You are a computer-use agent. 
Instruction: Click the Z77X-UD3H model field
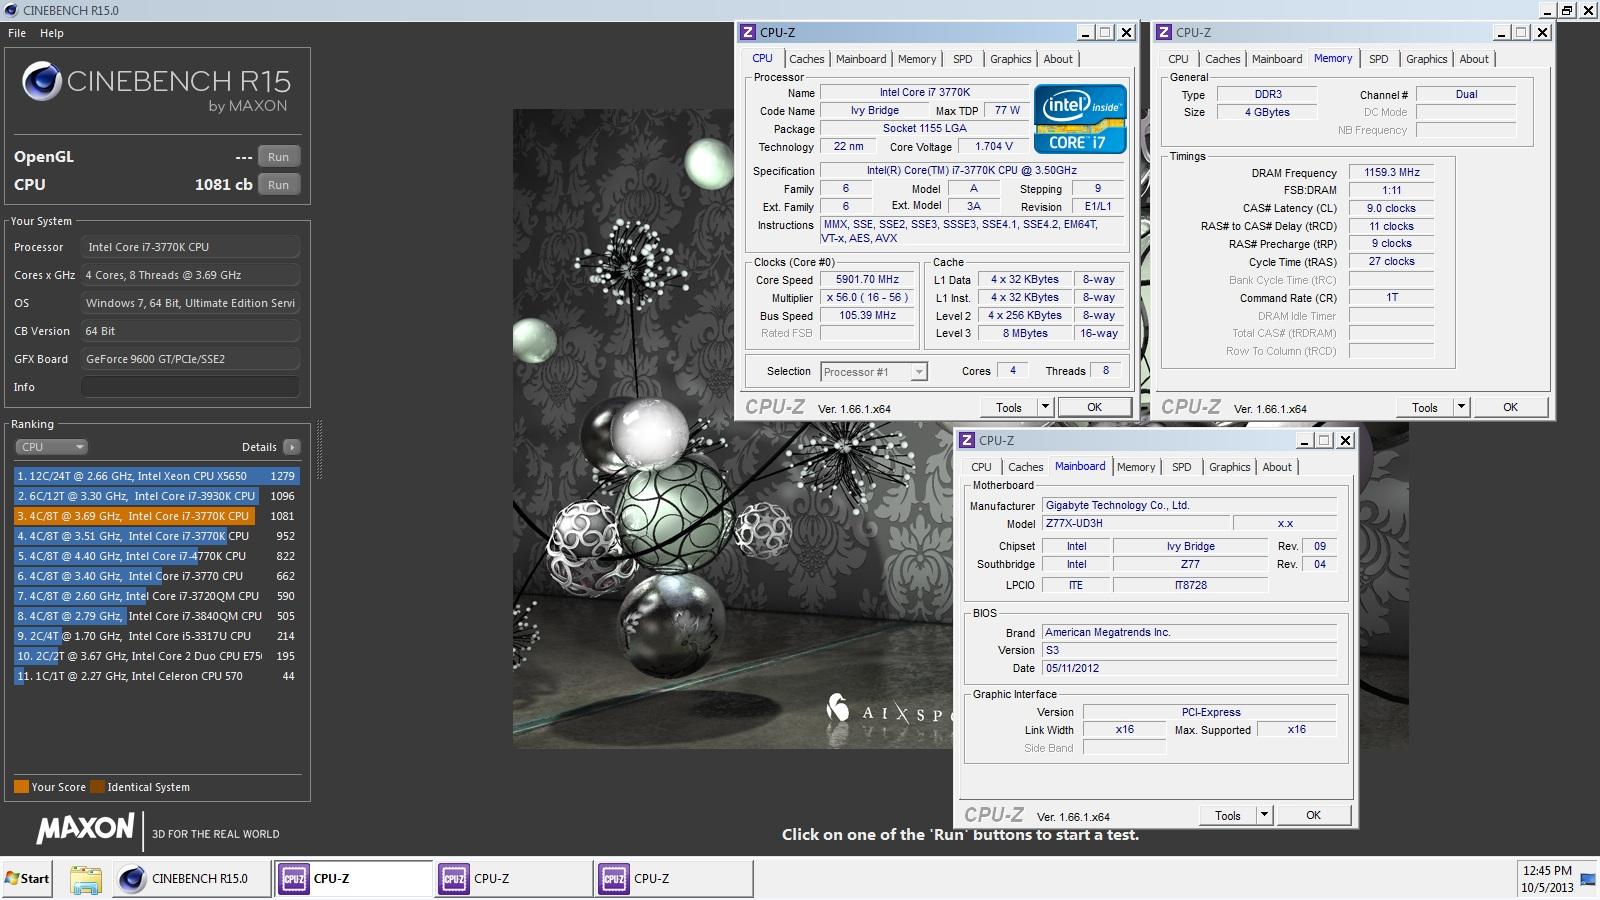1135,523
